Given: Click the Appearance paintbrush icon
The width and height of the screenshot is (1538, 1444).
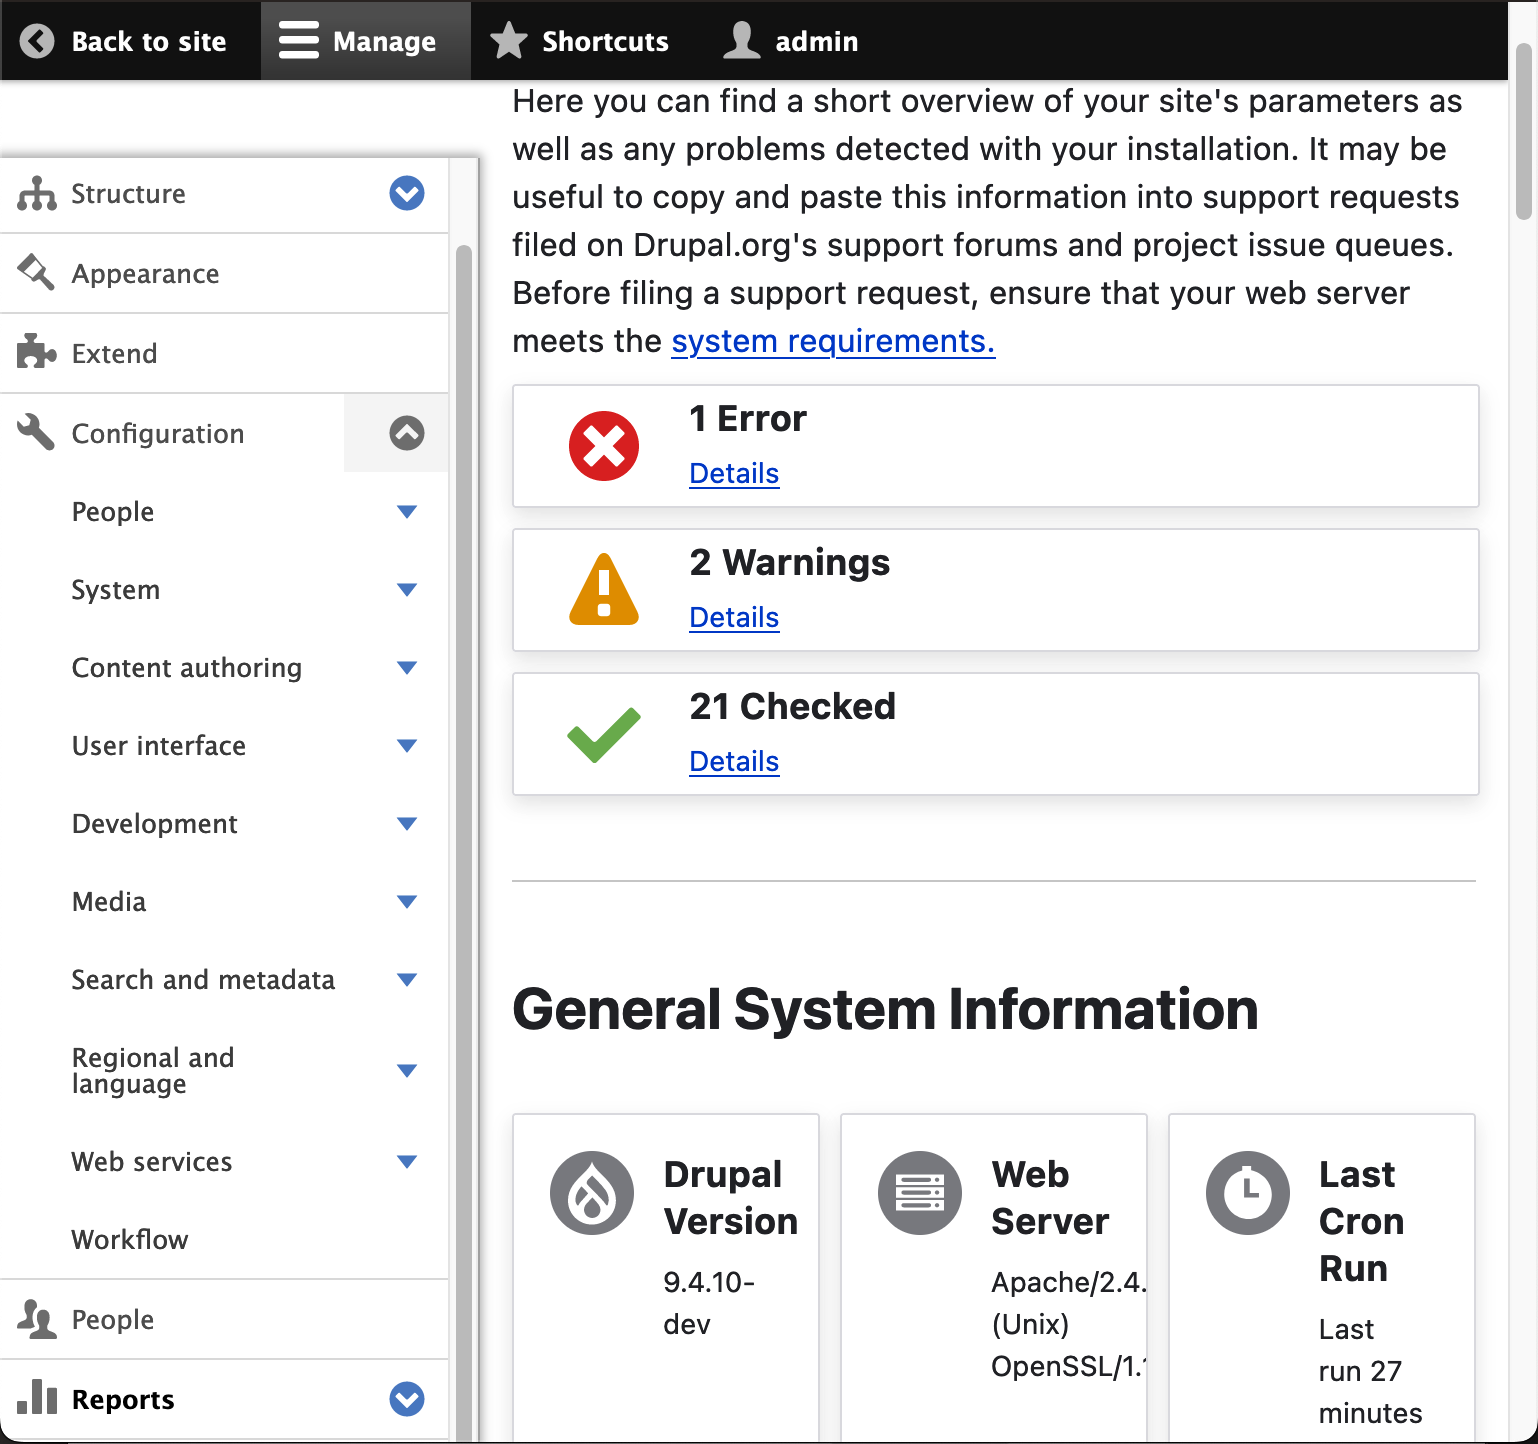Looking at the screenshot, I should pos(36,273).
